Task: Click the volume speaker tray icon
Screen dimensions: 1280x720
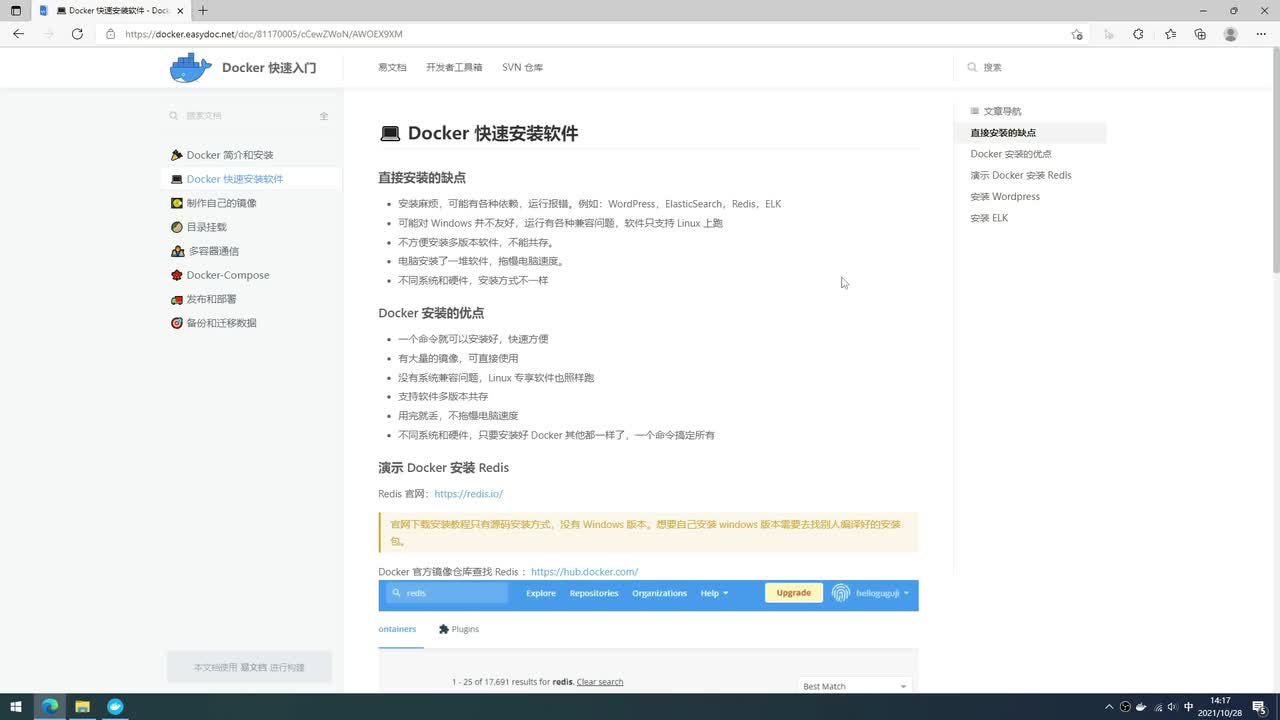Action: click(1172, 707)
